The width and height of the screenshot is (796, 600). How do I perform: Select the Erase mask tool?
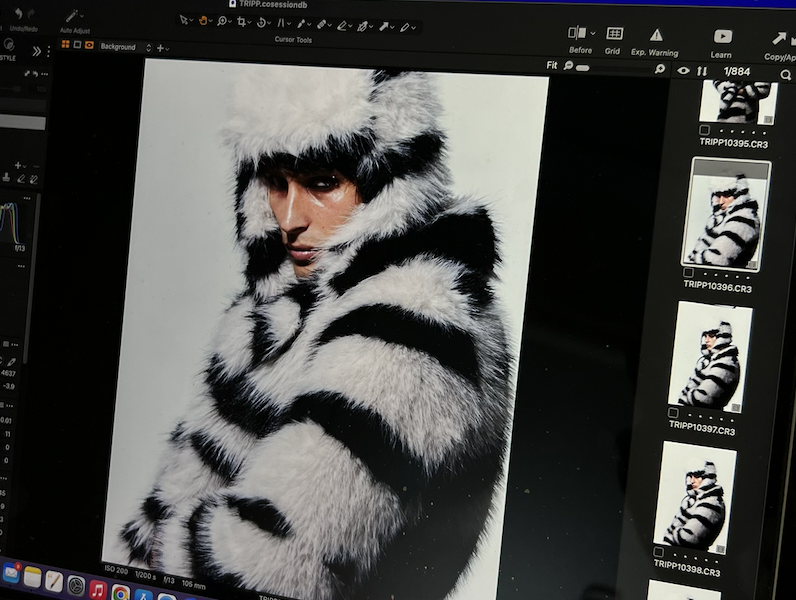[343, 25]
